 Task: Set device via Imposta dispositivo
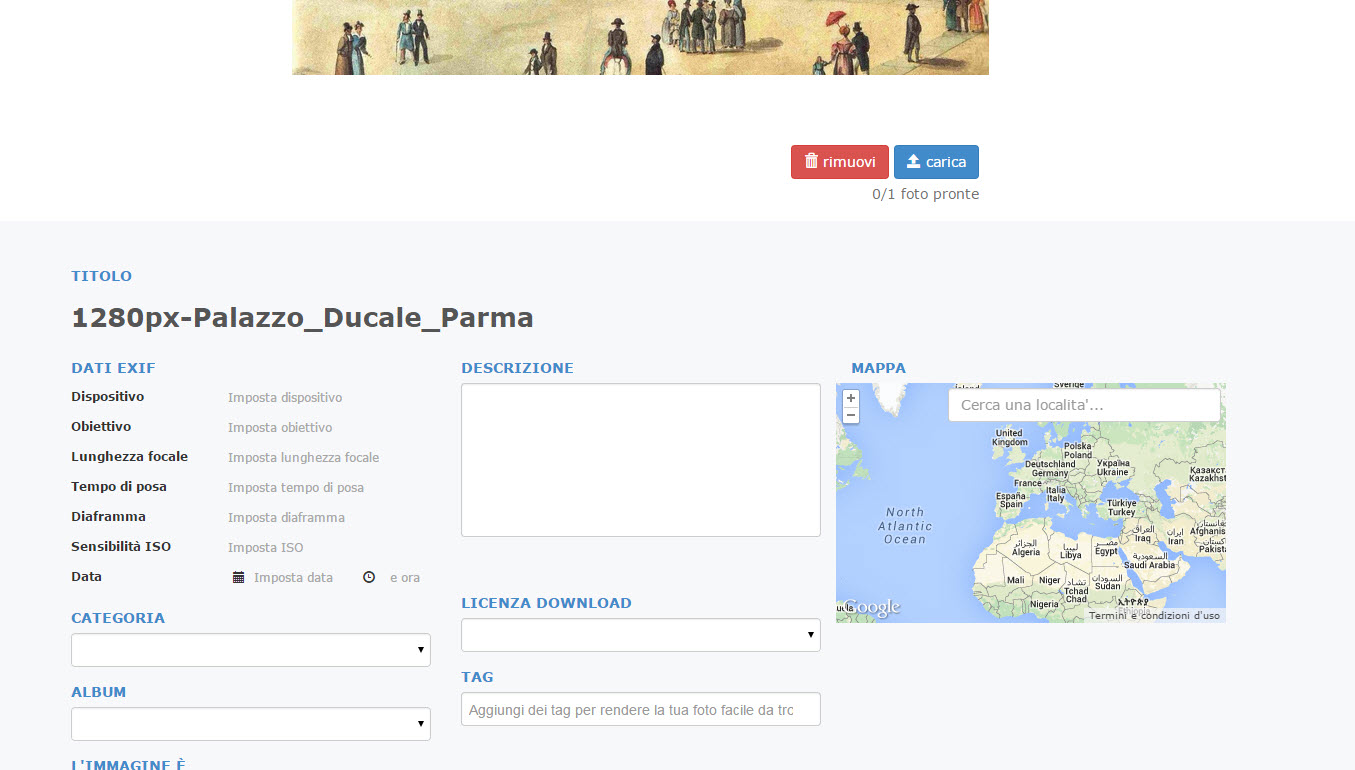pos(285,398)
